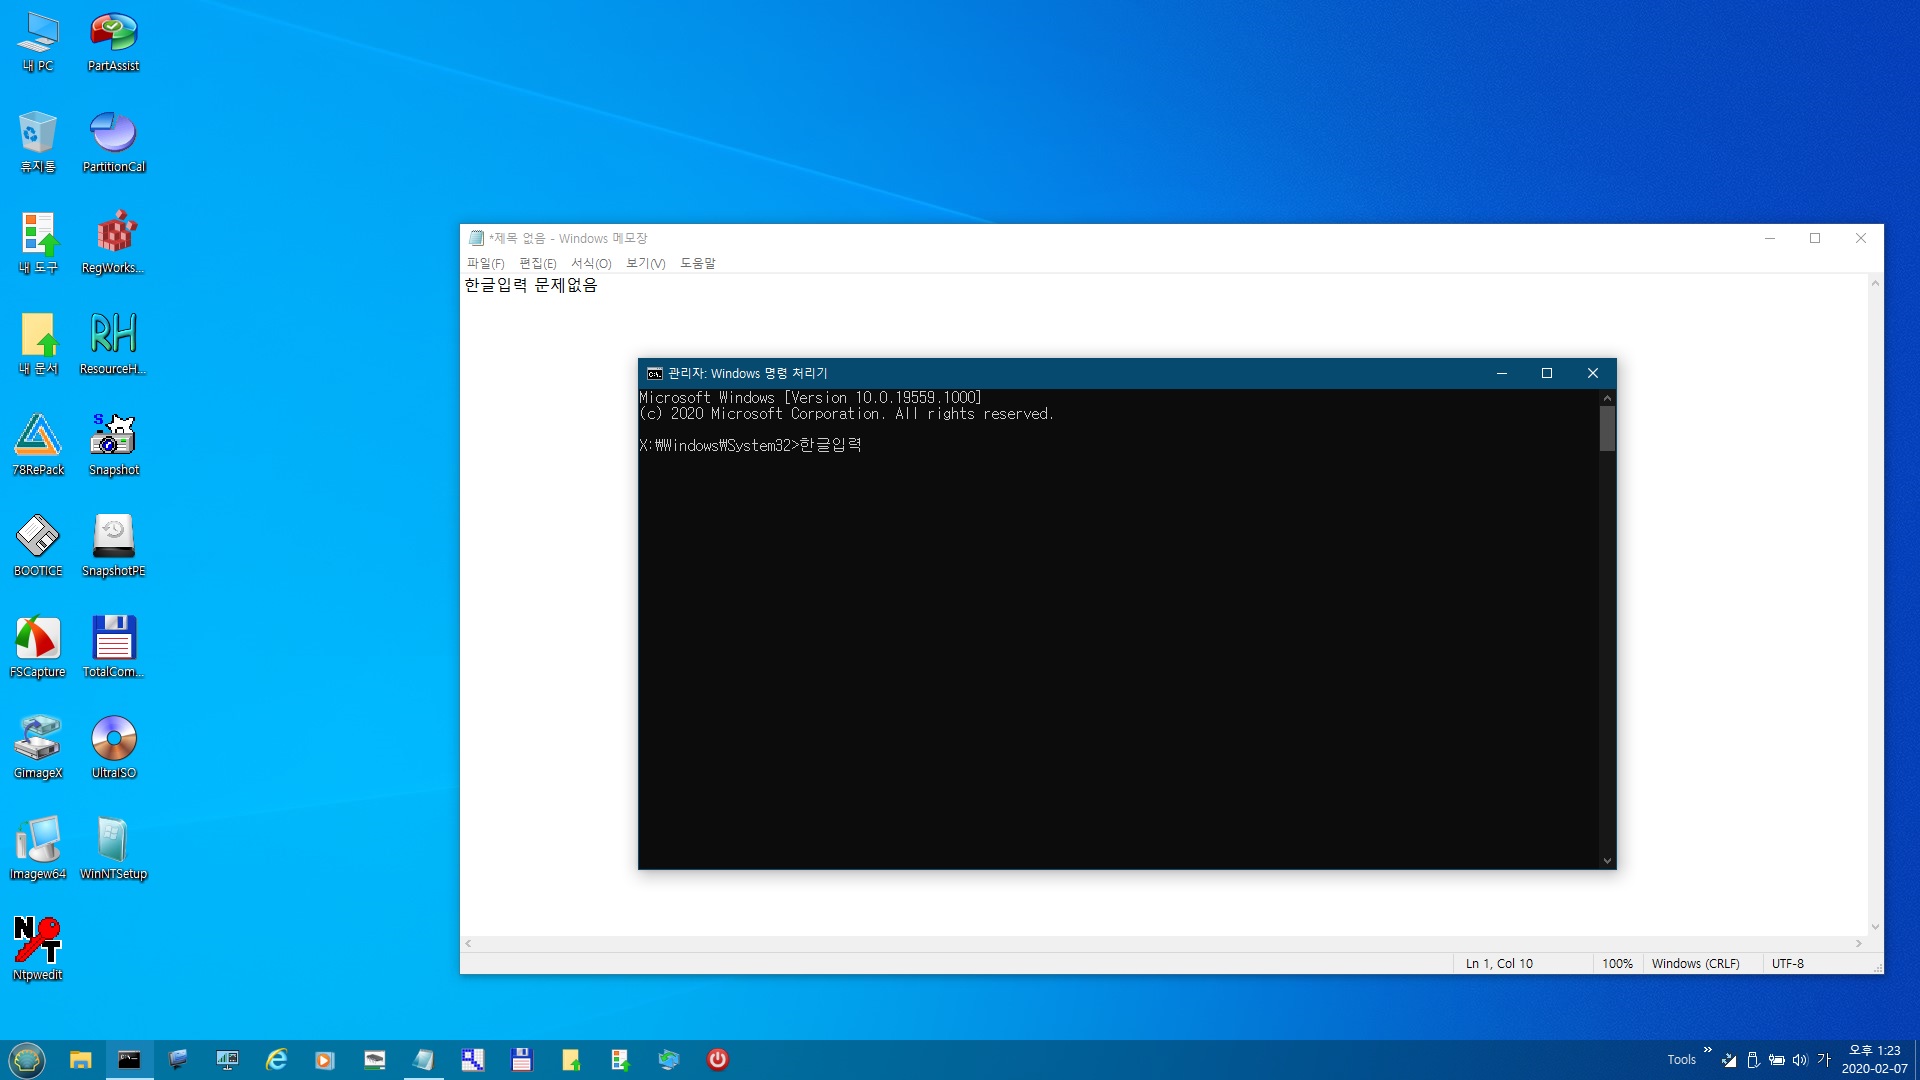1920x1080 pixels.
Task: Select TotalCommander floppy desktop icon
Action: 113,648
